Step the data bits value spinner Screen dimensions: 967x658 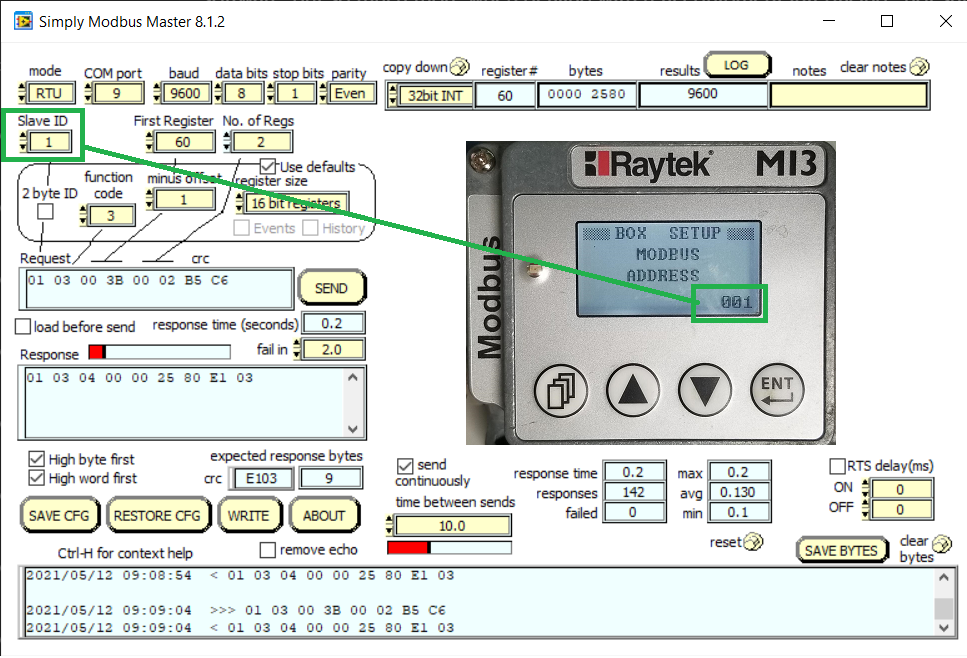pyautogui.click(x=218, y=93)
